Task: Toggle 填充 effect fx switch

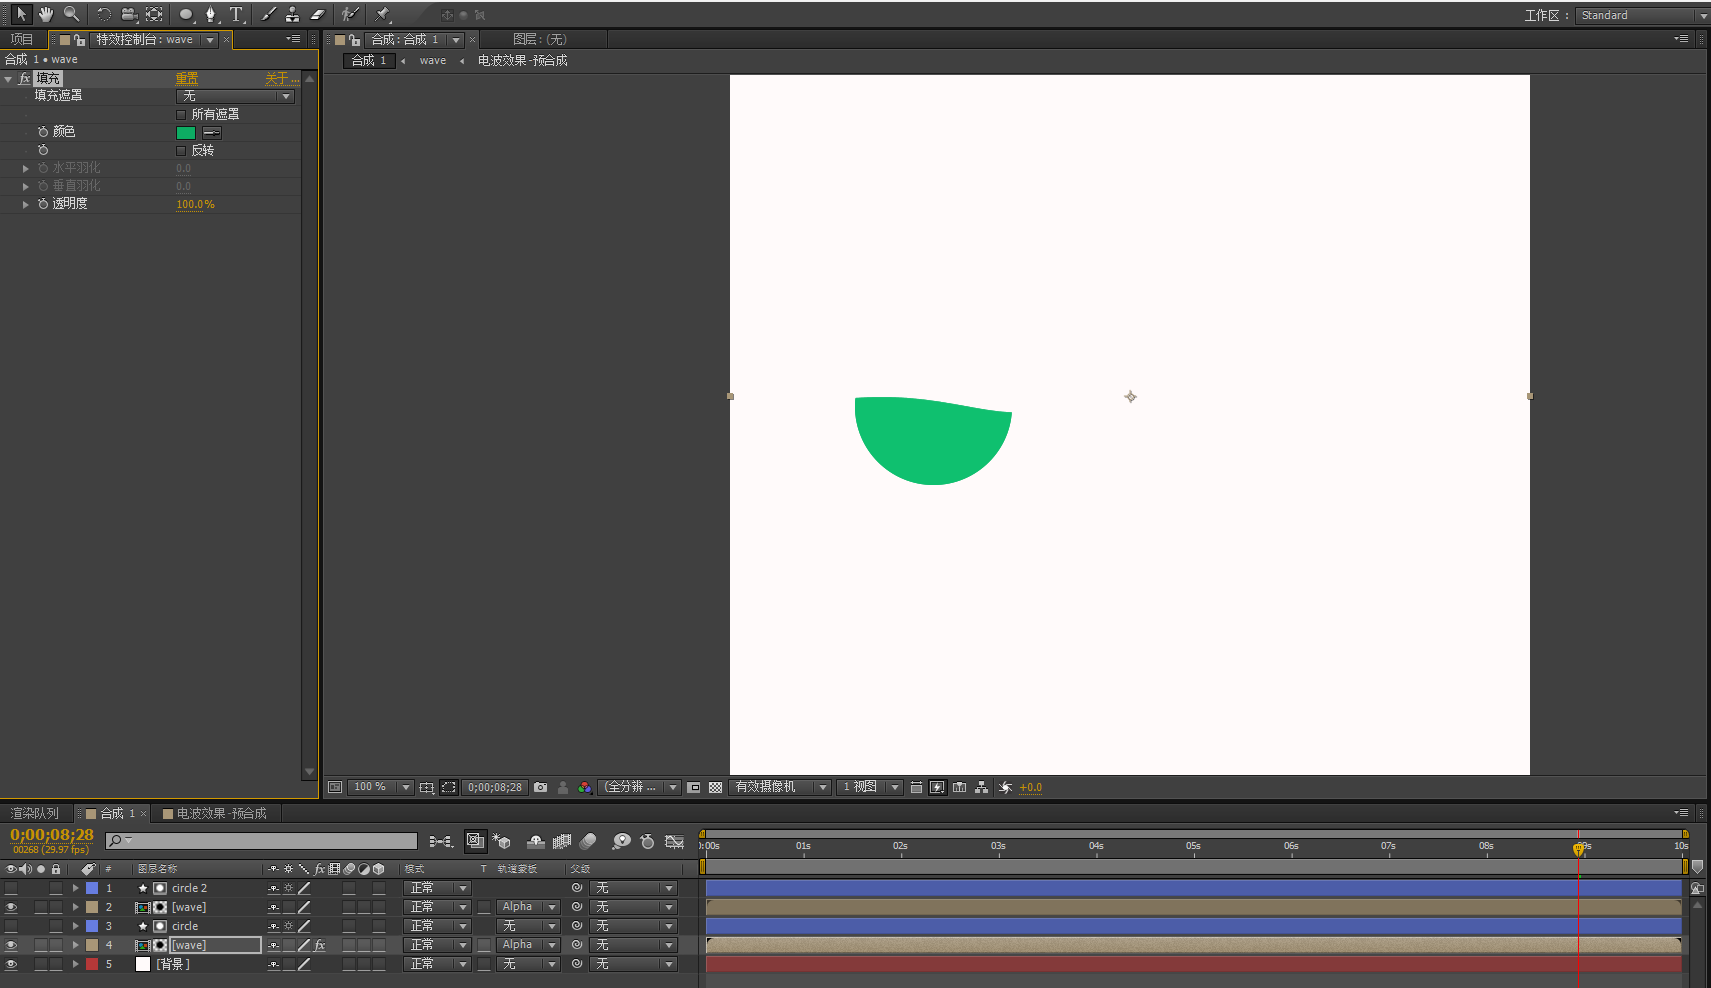Action: point(24,78)
